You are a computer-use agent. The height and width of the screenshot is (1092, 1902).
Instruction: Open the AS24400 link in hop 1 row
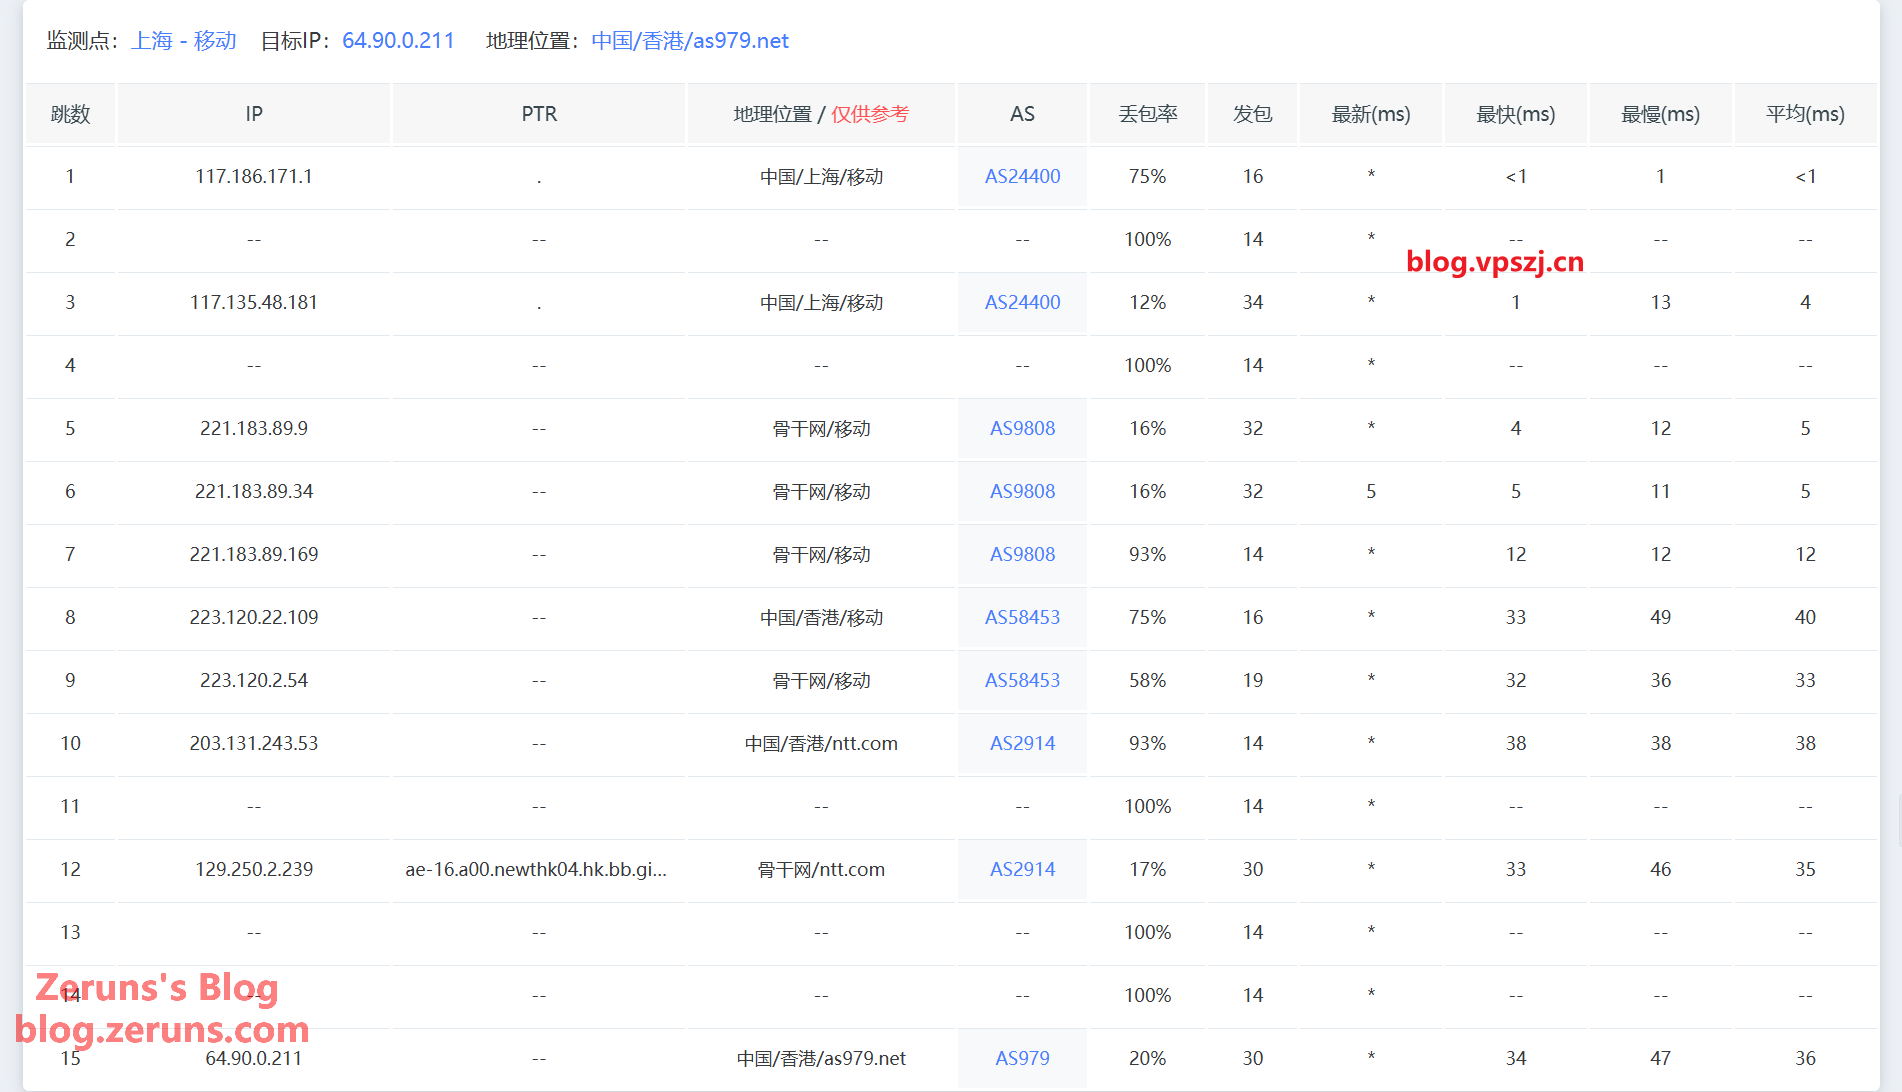(x=1022, y=177)
